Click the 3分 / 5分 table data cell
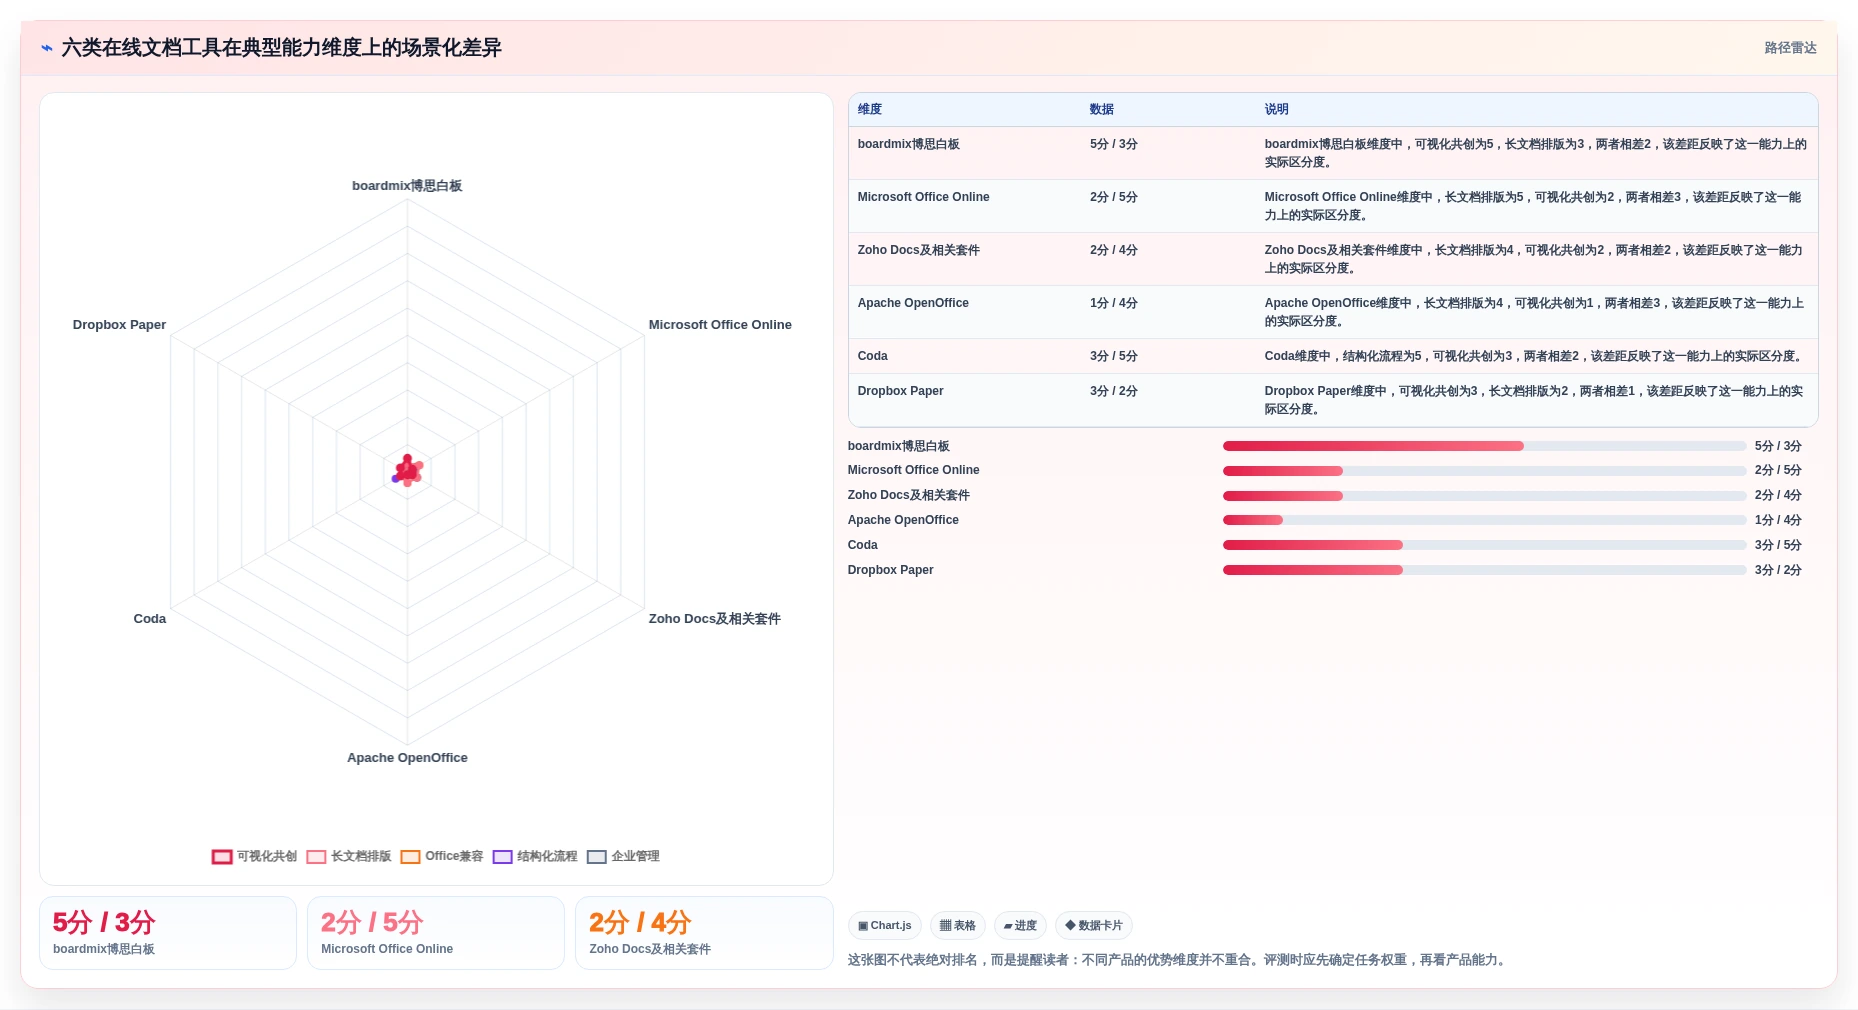 [1113, 356]
